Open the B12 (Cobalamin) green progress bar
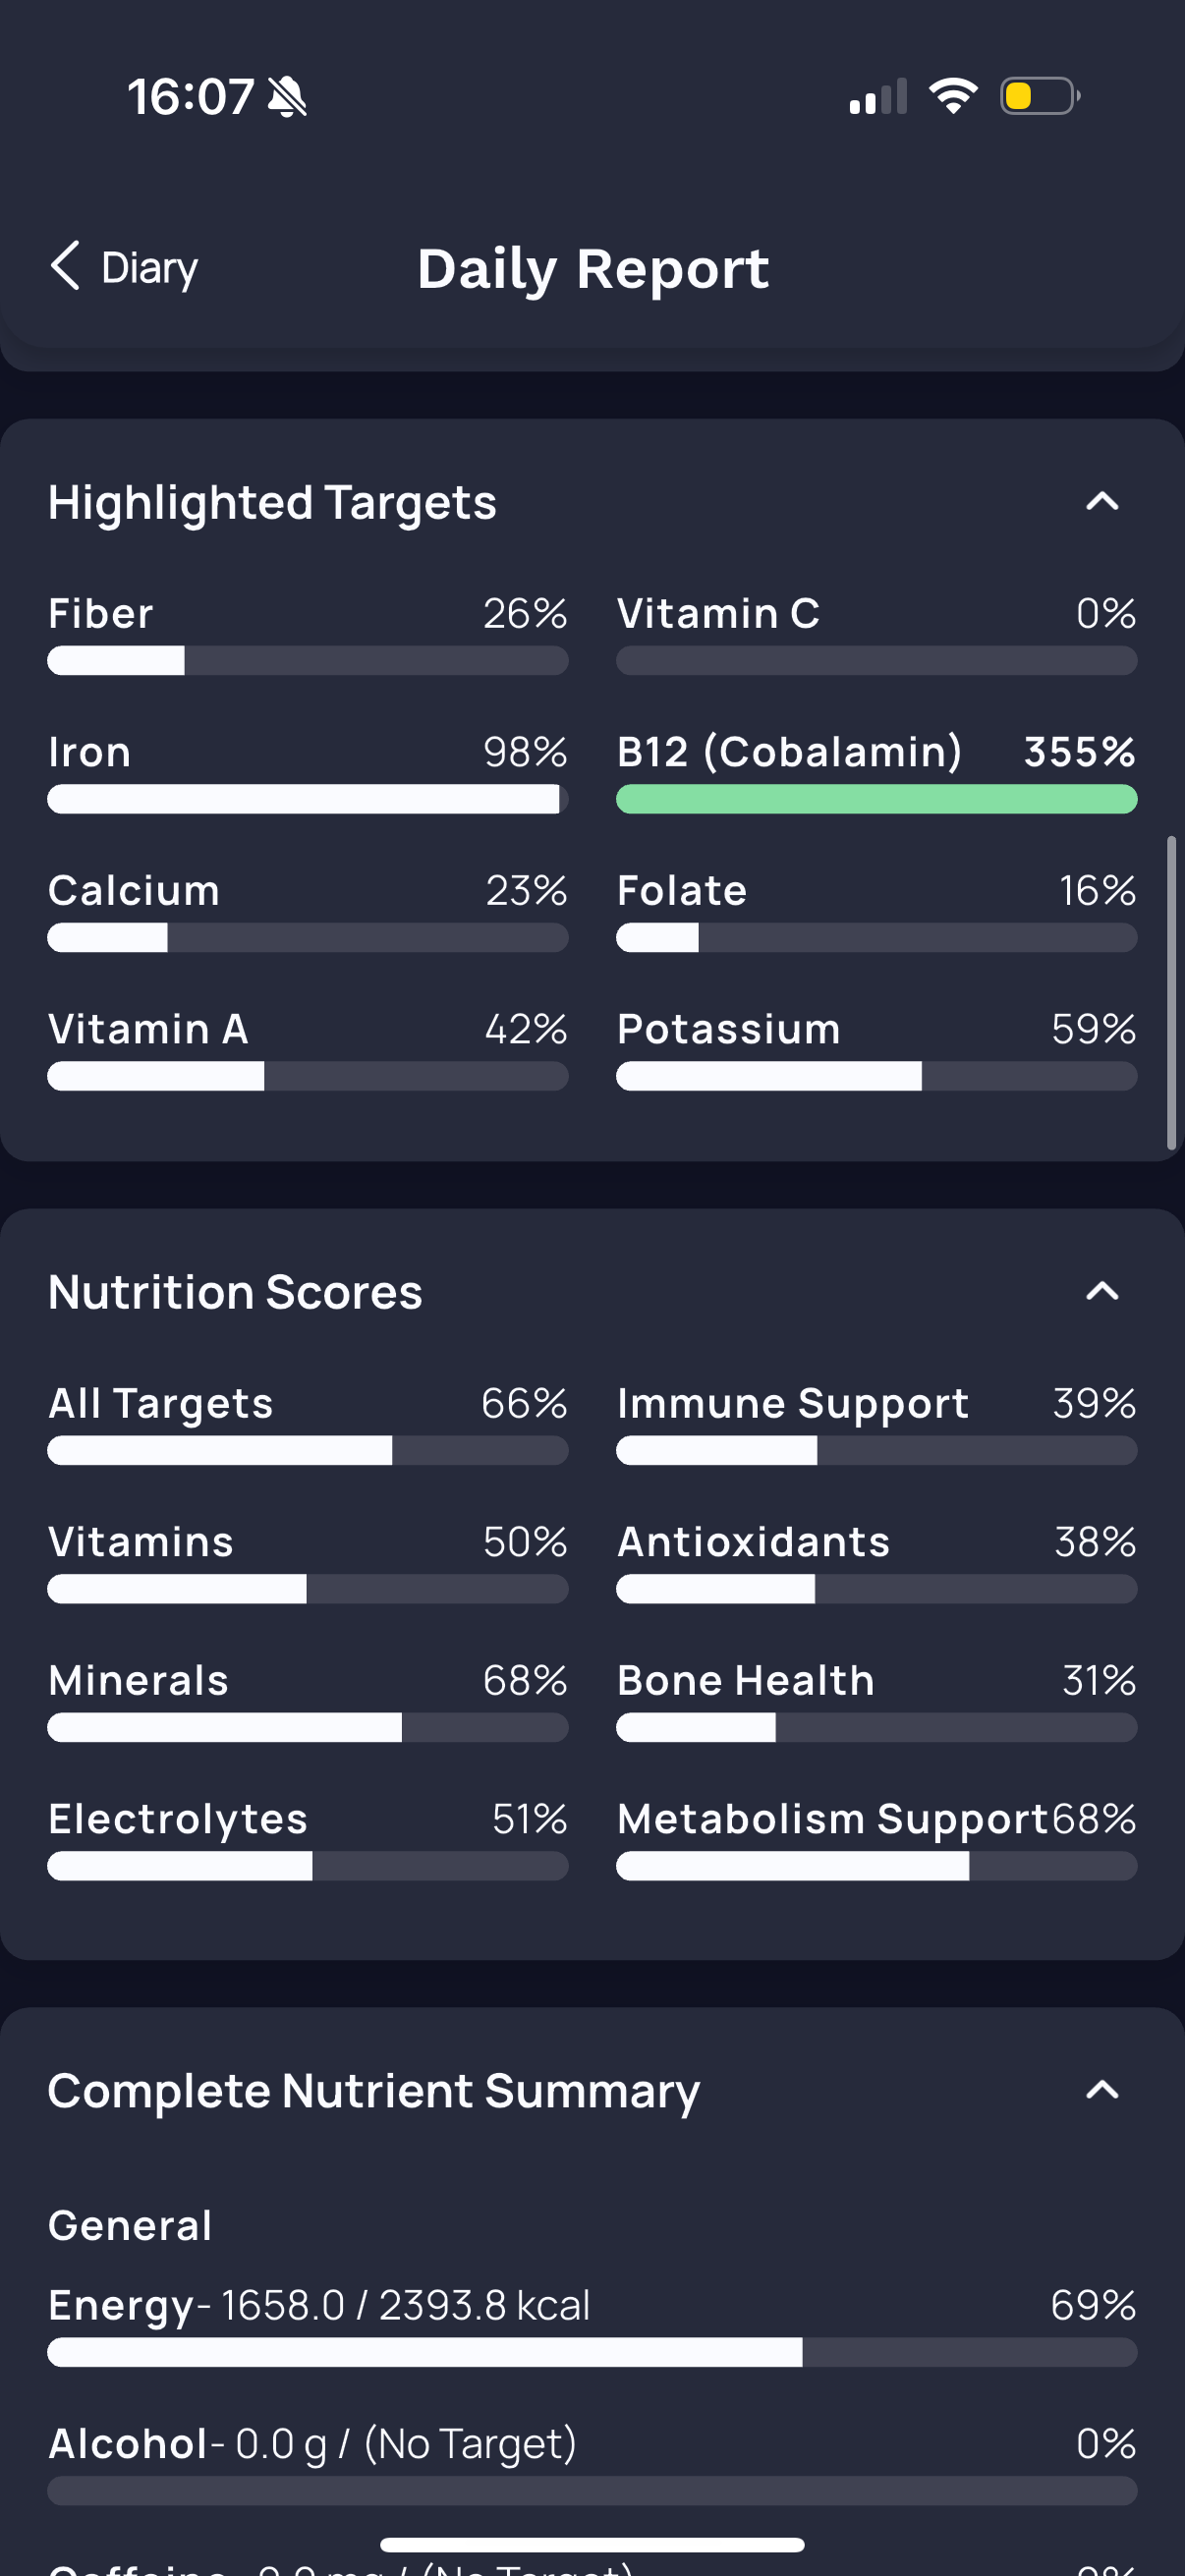The image size is (1185, 2576). click(x=877, y=799)
